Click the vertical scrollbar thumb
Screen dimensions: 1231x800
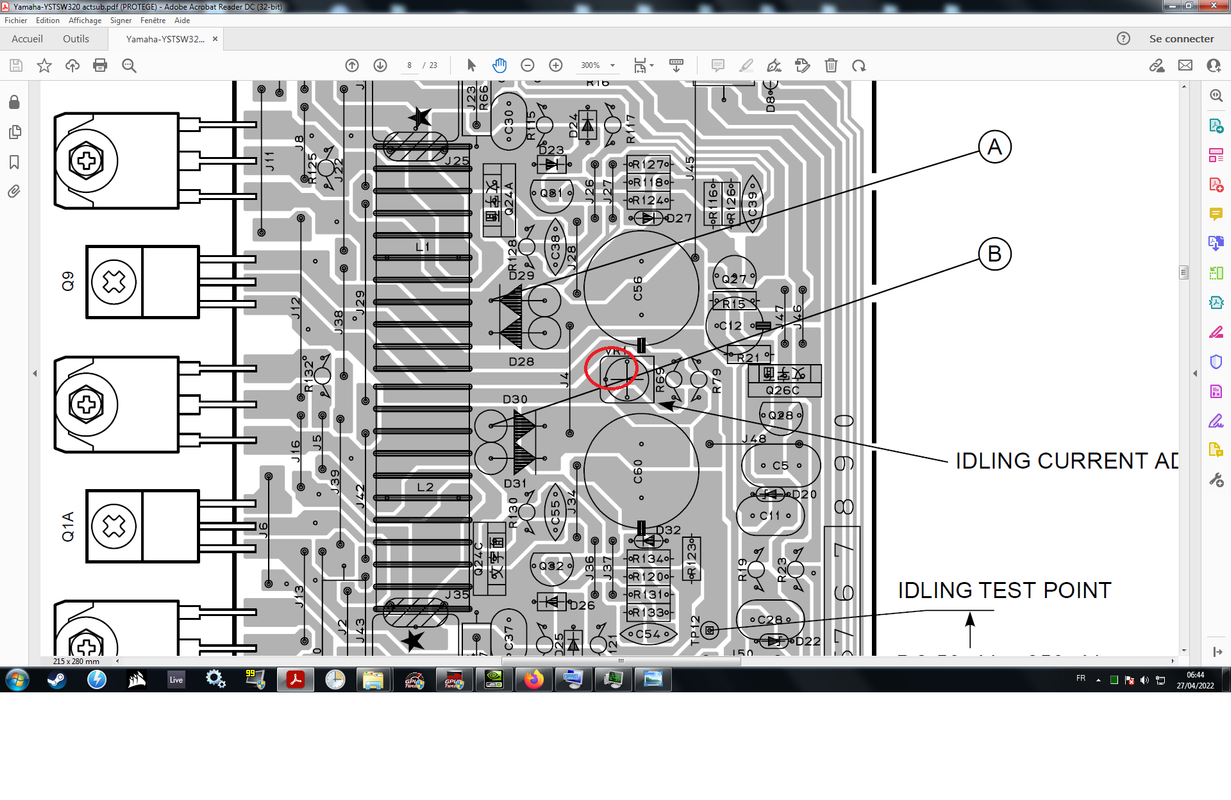coord(1184,272)
